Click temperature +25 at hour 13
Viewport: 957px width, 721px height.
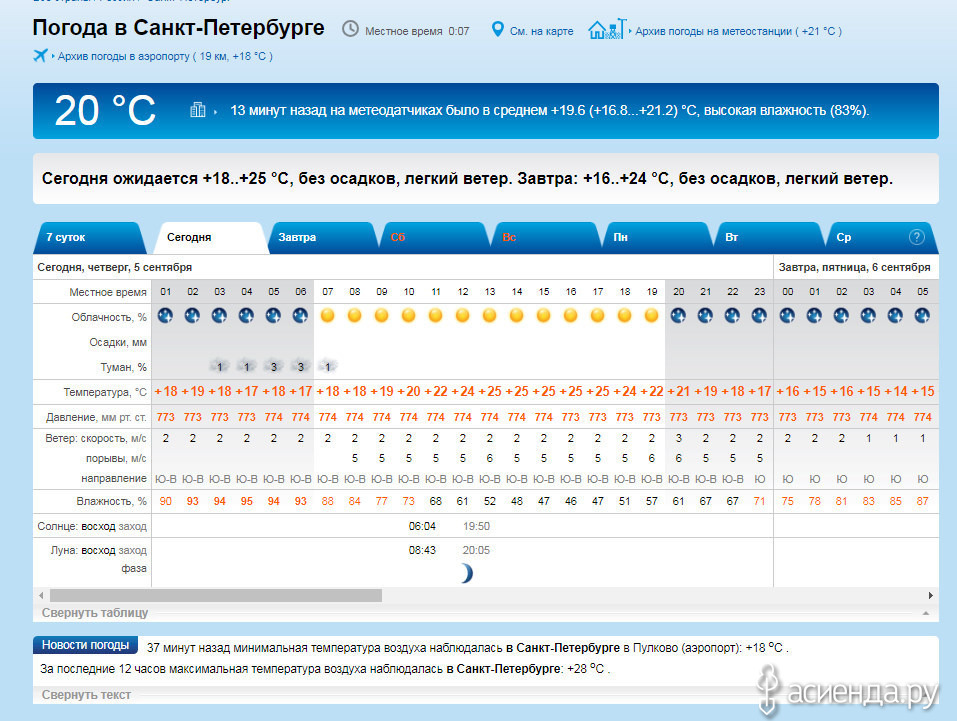point(489,391)
